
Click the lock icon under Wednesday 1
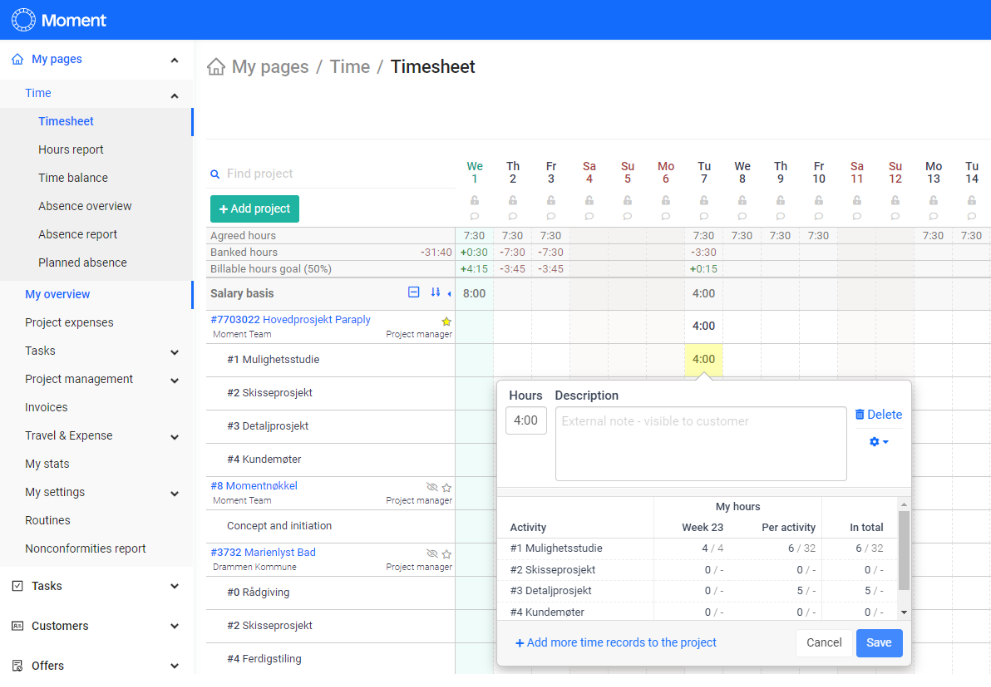coord(475,201)
